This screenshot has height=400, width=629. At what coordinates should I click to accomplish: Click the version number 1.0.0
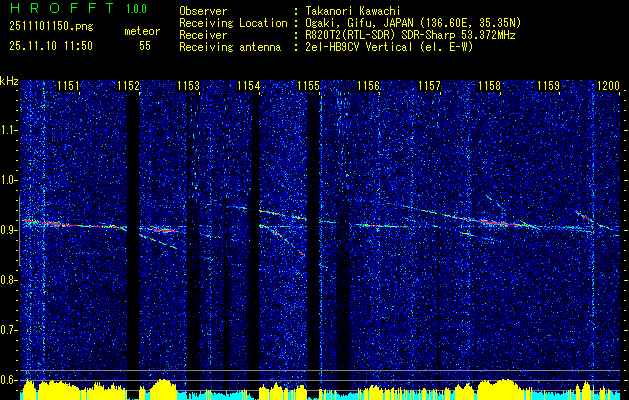coord(136,8)
